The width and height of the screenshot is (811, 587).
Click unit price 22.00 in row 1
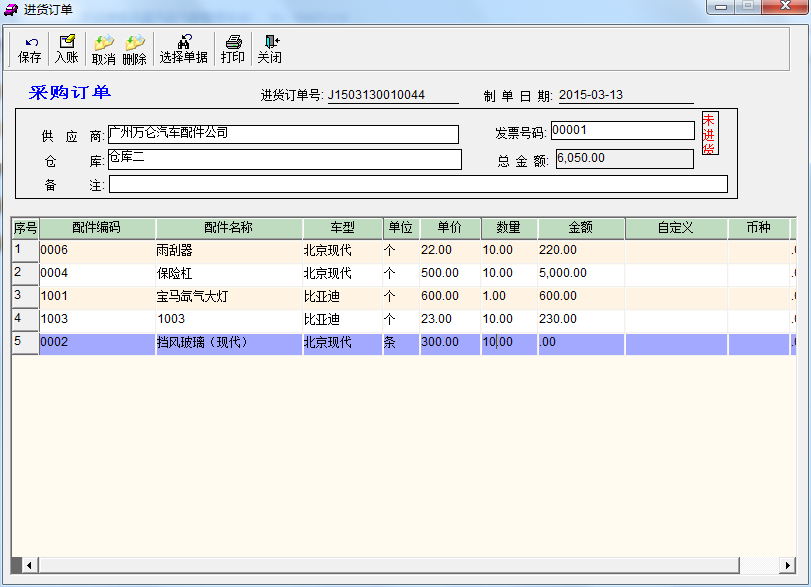(x=450, y=250)
